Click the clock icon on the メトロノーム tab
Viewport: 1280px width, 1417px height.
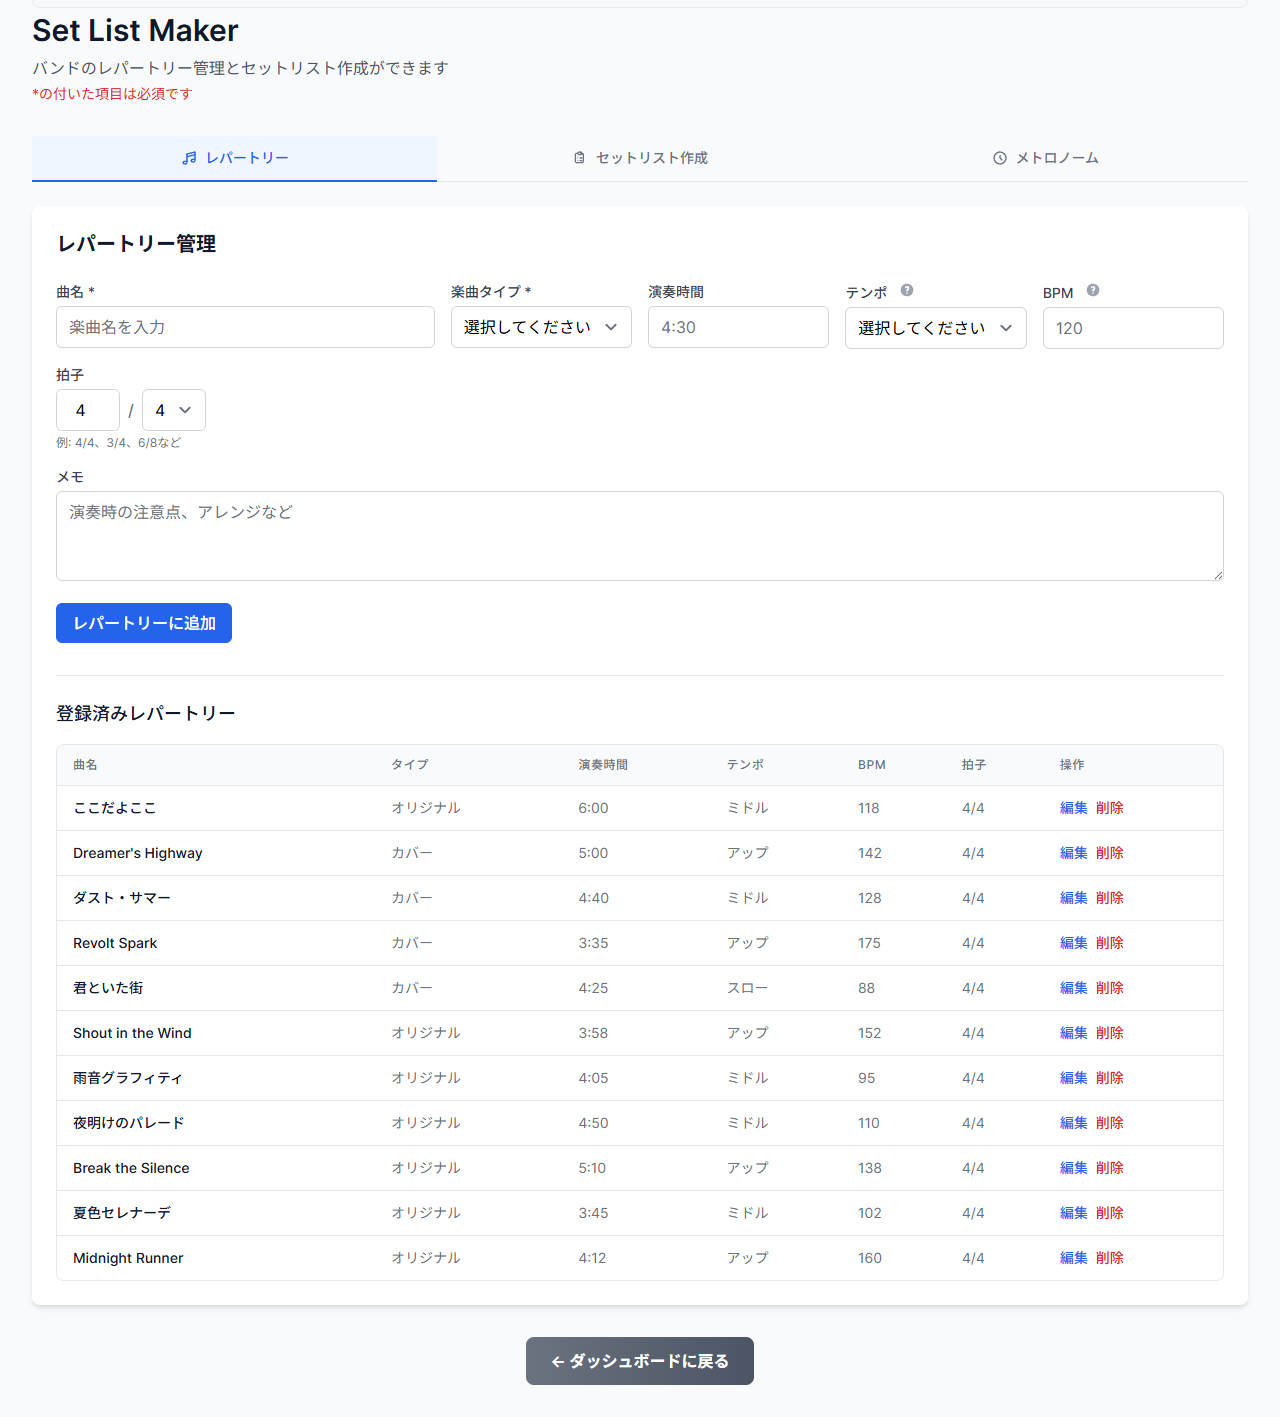tap(1000, 158)
